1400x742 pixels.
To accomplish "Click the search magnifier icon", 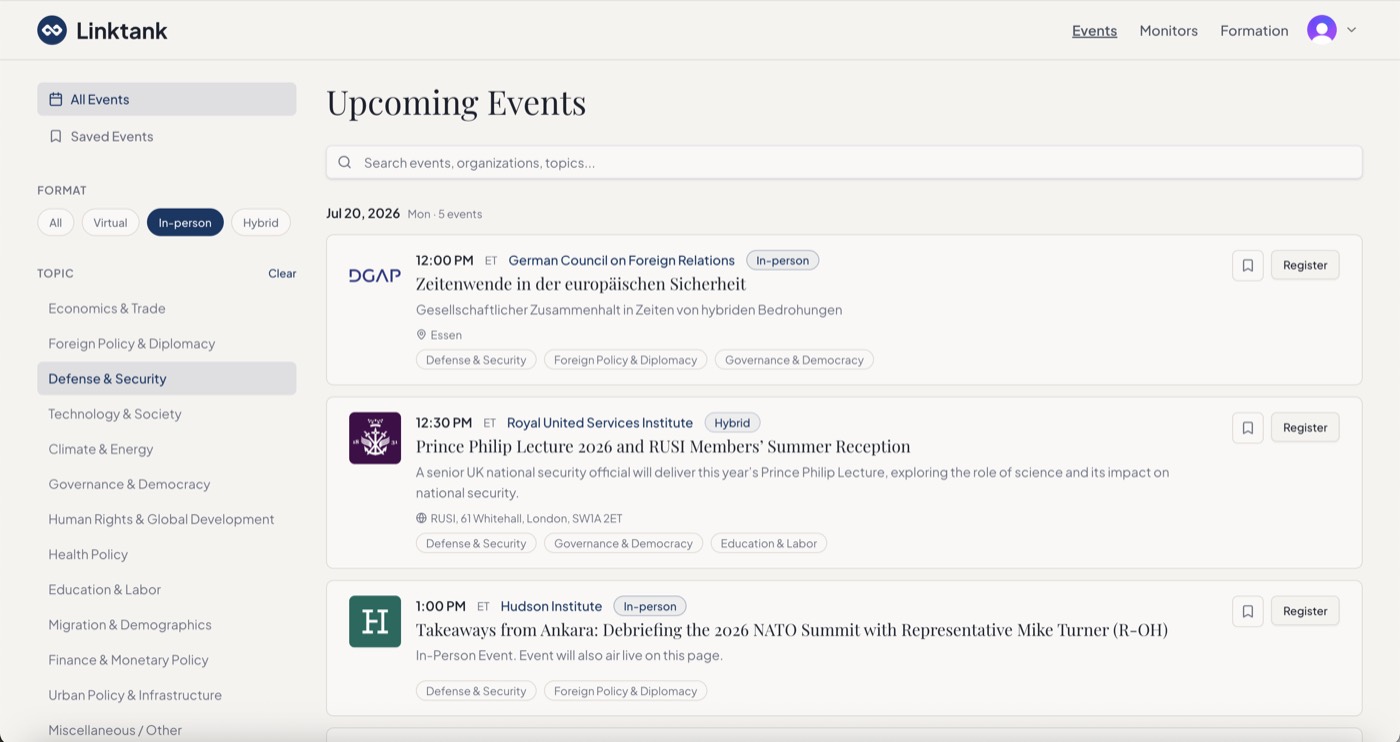I will [x=345, y=162].
